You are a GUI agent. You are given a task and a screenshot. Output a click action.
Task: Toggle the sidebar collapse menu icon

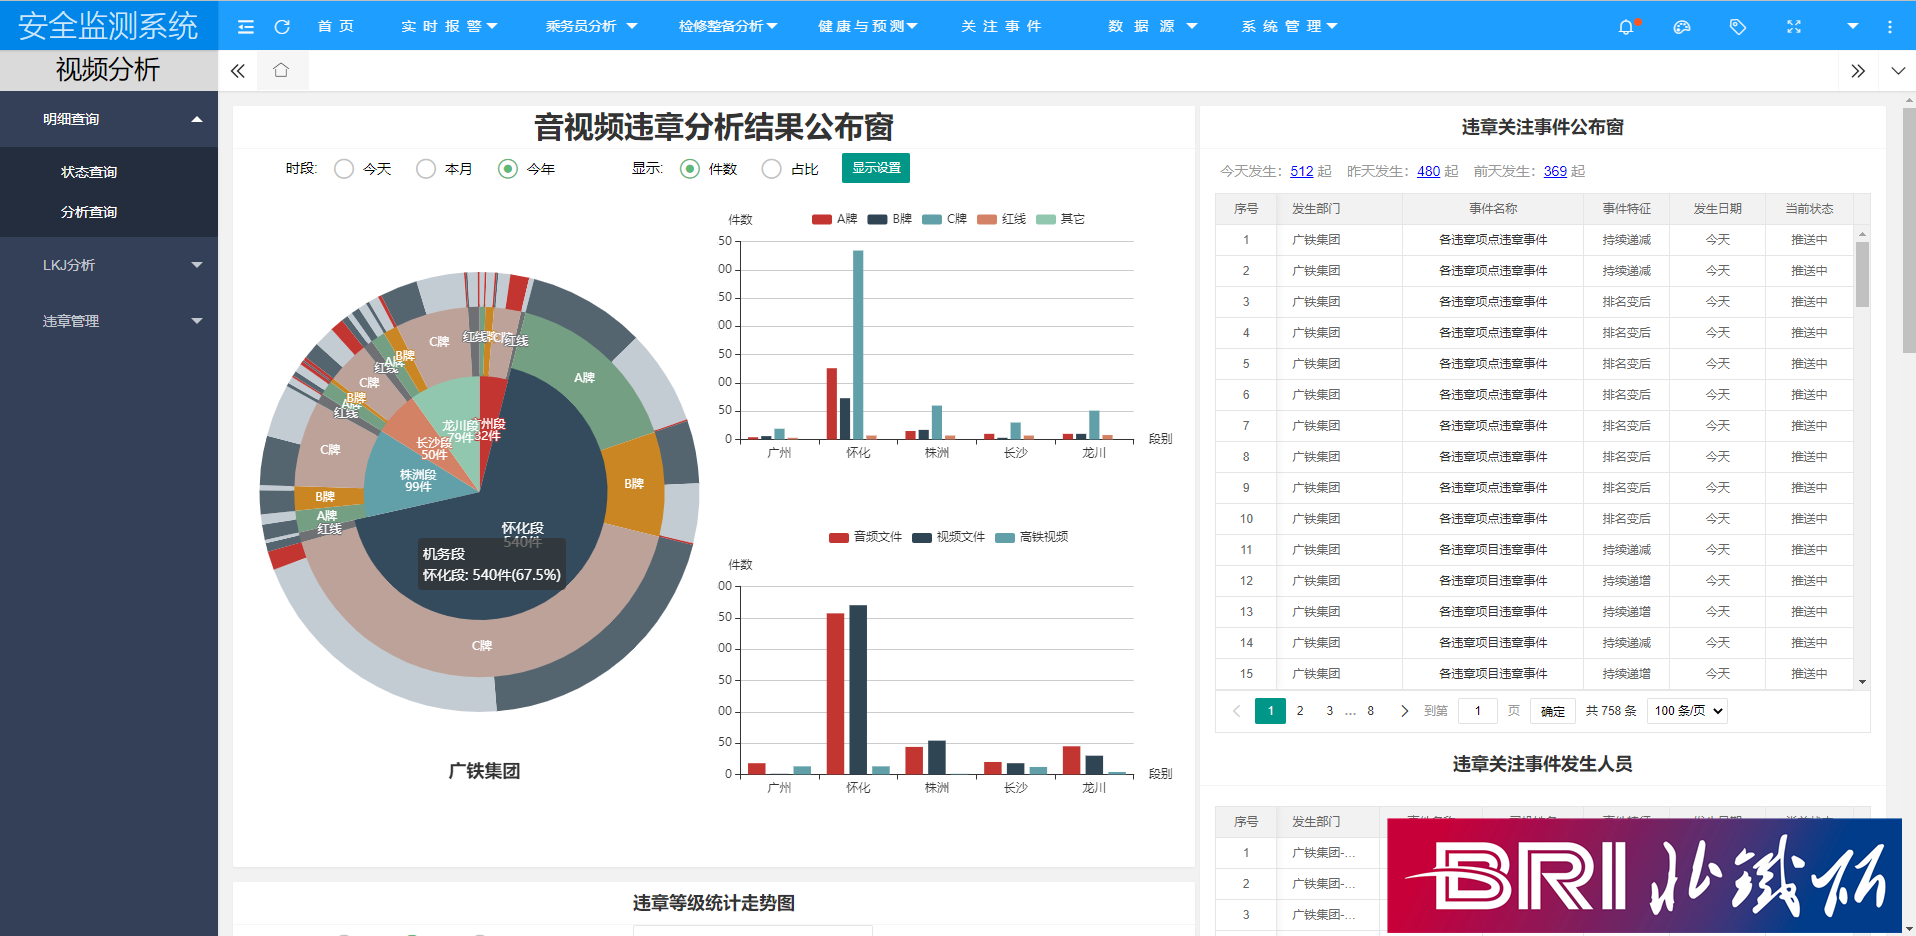245,27
